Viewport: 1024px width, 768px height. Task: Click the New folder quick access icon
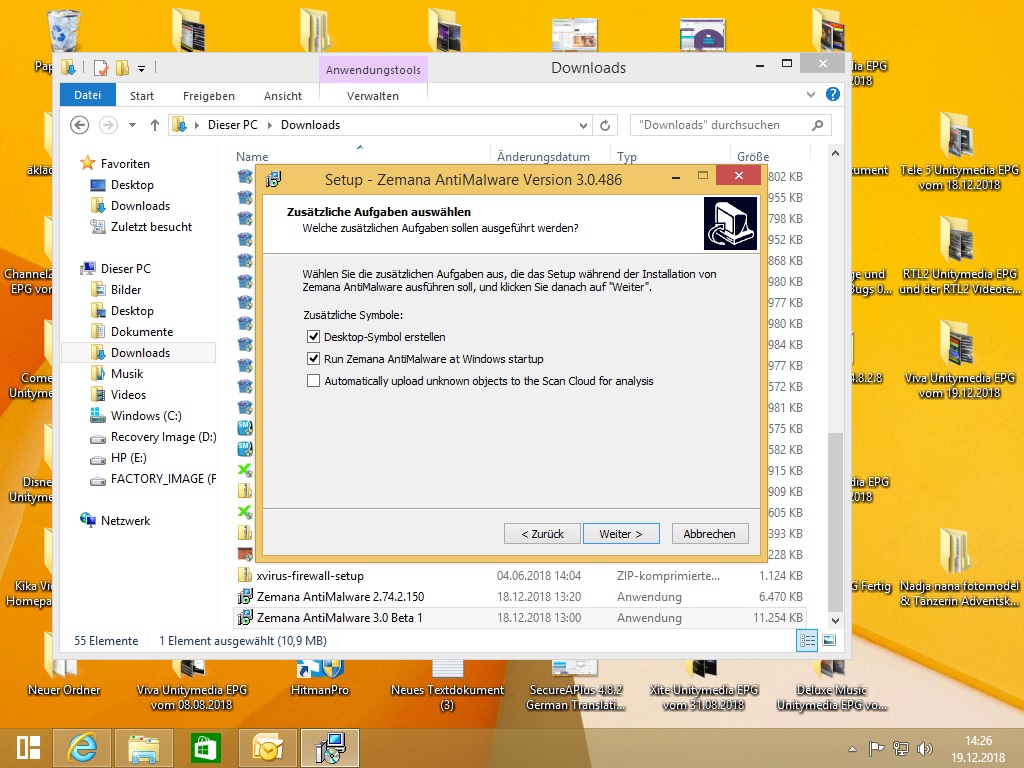coord(122,67)
